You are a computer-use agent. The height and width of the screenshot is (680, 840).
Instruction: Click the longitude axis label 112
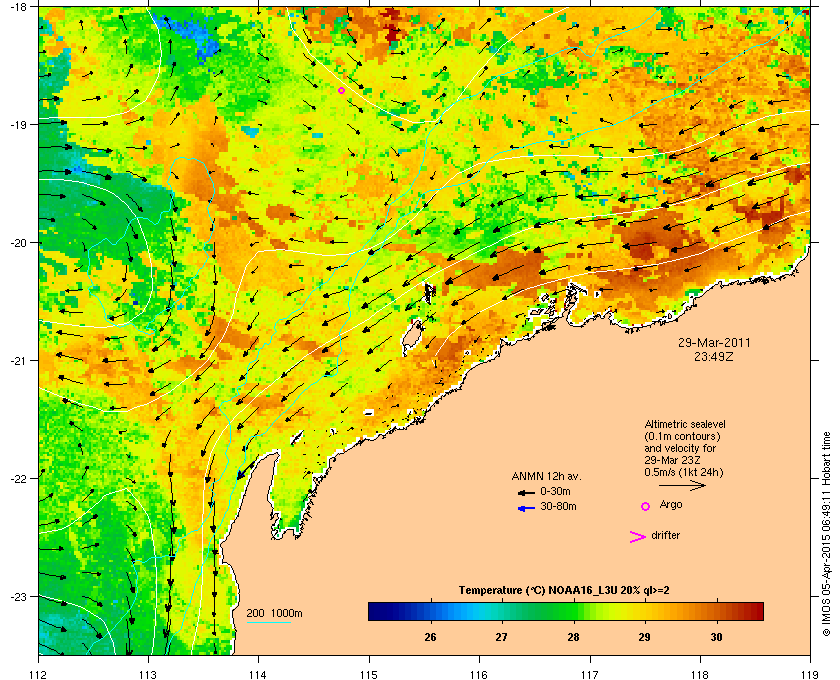pyautogui.click(x=39, y=674)
